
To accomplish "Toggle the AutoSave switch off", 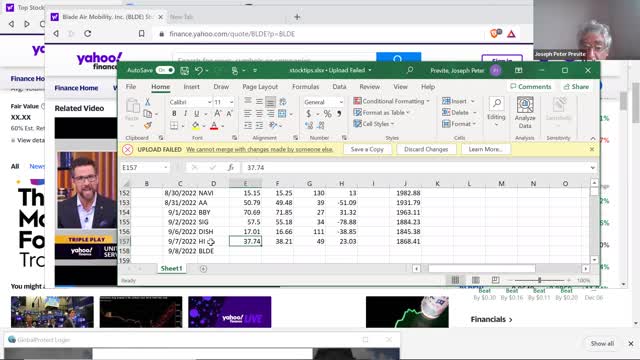I will point(165,70).
